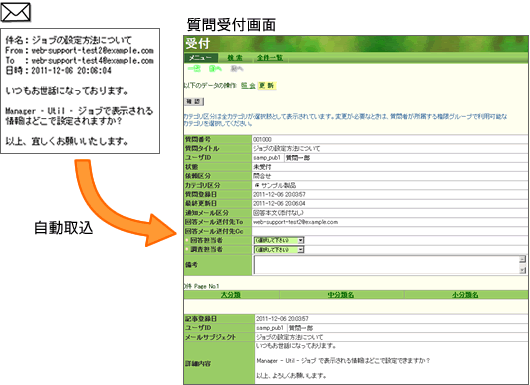The image size is (530, 385).
Task: Click the 確認 button
Action: point(194,101)
